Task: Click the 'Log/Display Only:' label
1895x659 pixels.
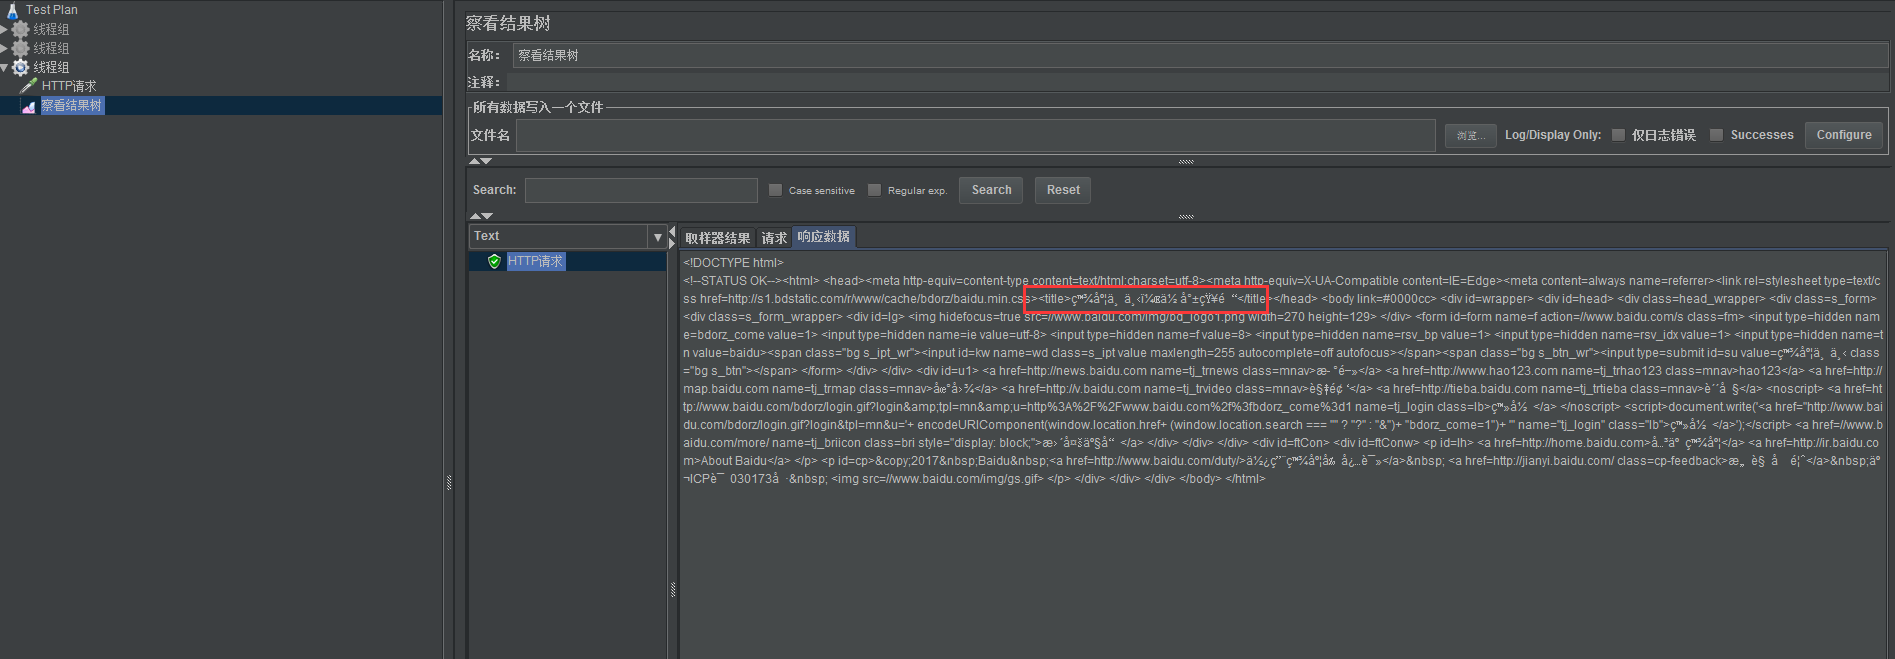Action: [x=1553, y=135]
